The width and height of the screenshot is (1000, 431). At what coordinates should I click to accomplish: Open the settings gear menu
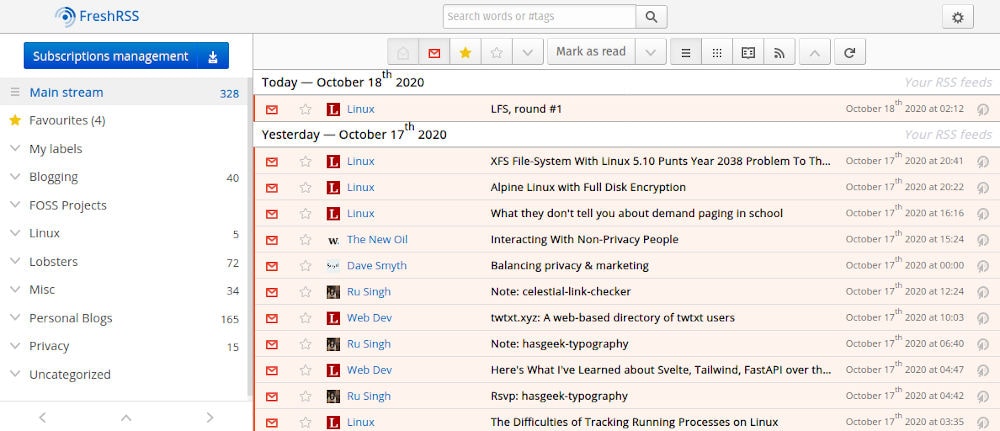point(957,17)
